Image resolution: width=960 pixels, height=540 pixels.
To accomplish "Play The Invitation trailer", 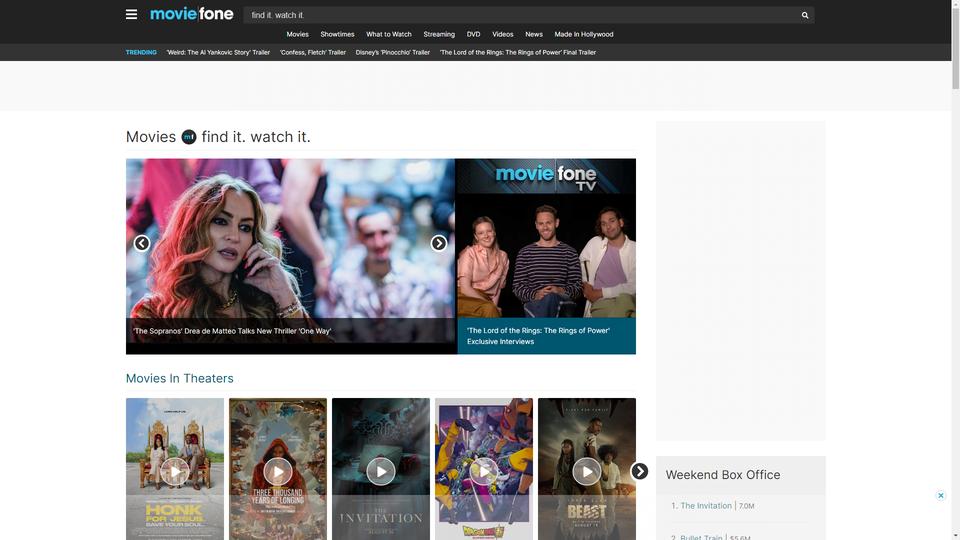I will click(x=381, y=471).
